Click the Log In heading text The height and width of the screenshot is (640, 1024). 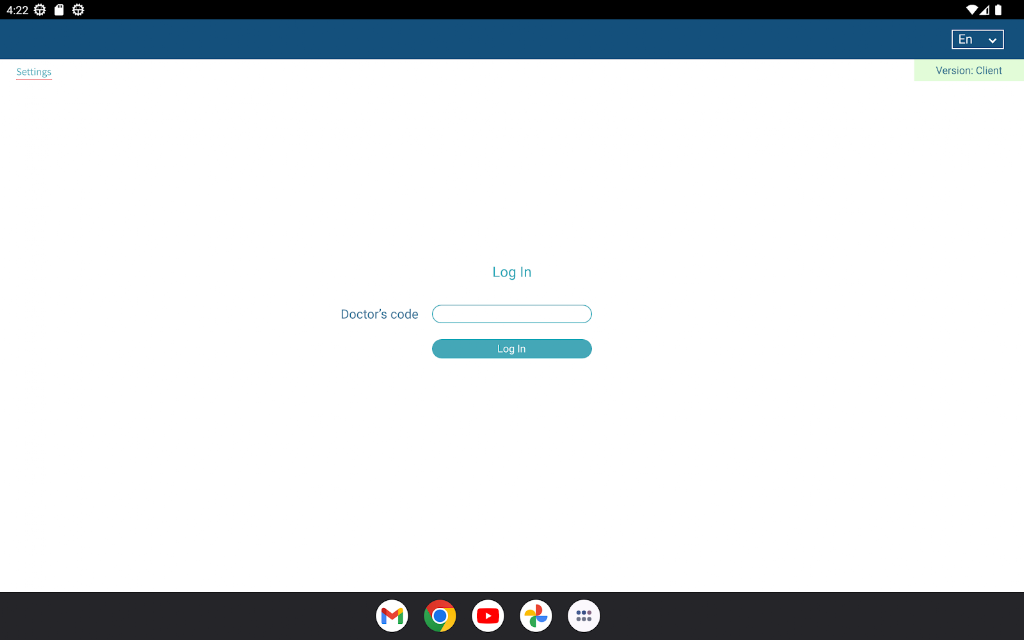511,272
